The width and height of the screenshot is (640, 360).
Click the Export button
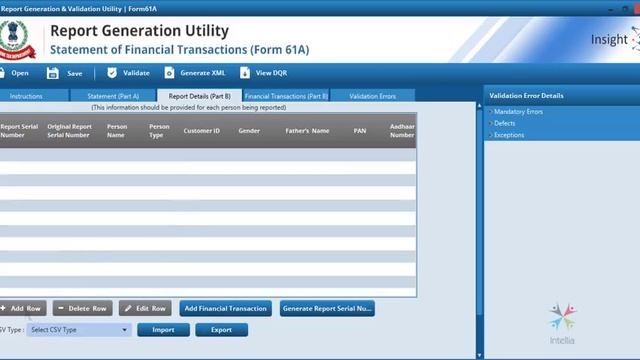pos(221,330)
